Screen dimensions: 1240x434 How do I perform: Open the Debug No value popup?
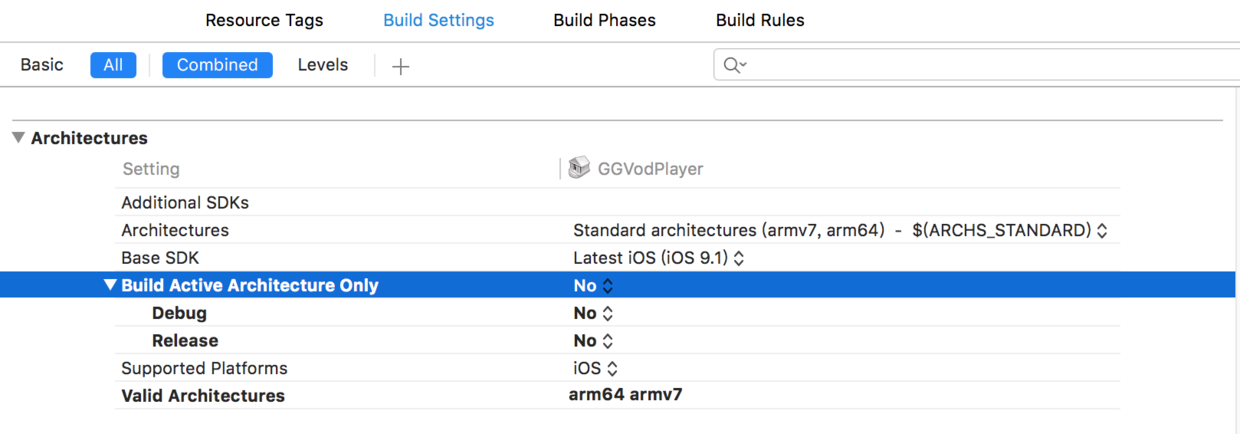pyautogui.click(x=593, y=313)
